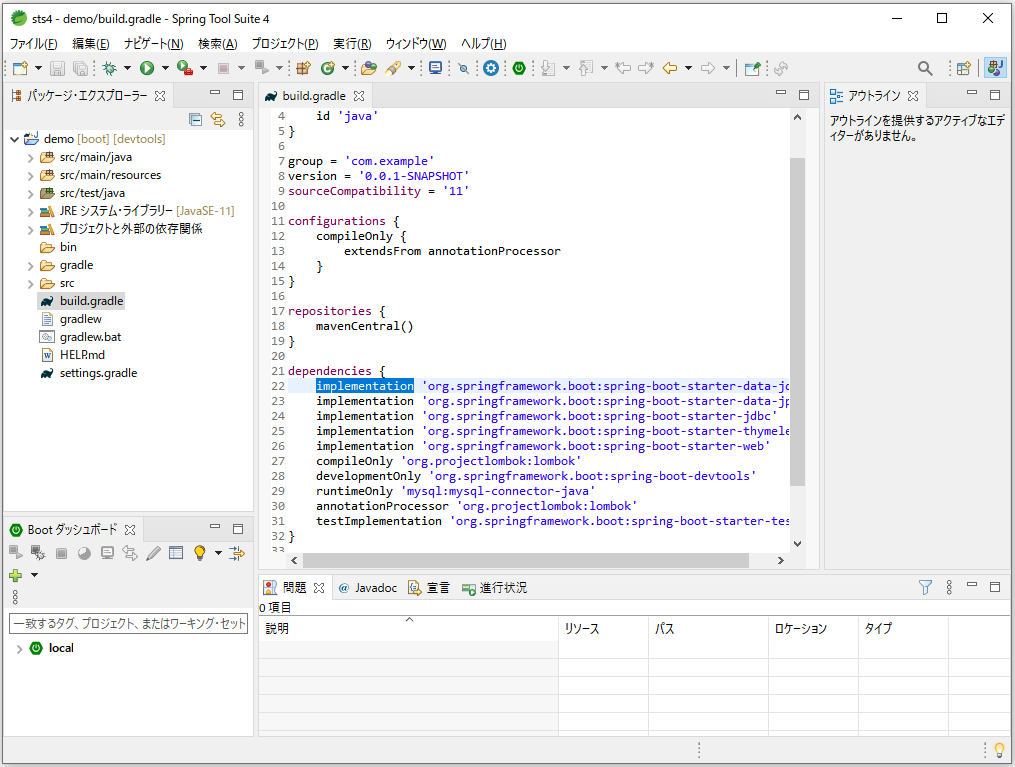1015x767 pixels.
Task: Click Collapse All in Package Explorer
Action: [x=195, y=120]
